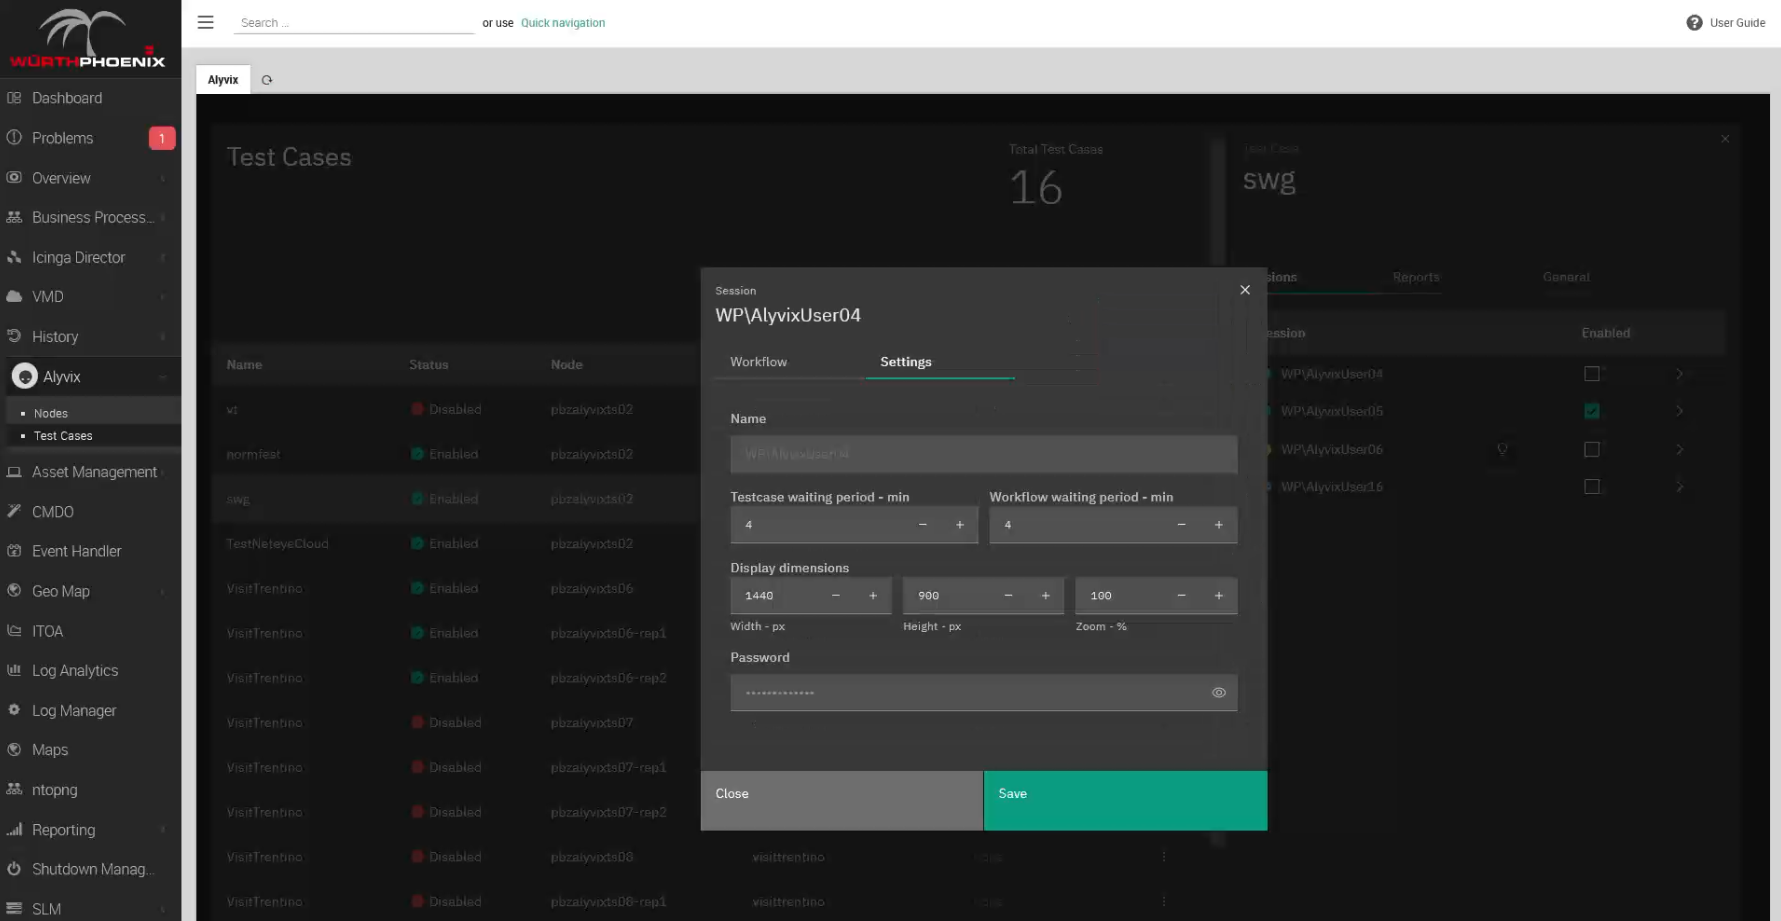This screenshot has width=1781, height=921.
Task: Open Shutdown Manager in the sidebar
Action: coord(92,869)
